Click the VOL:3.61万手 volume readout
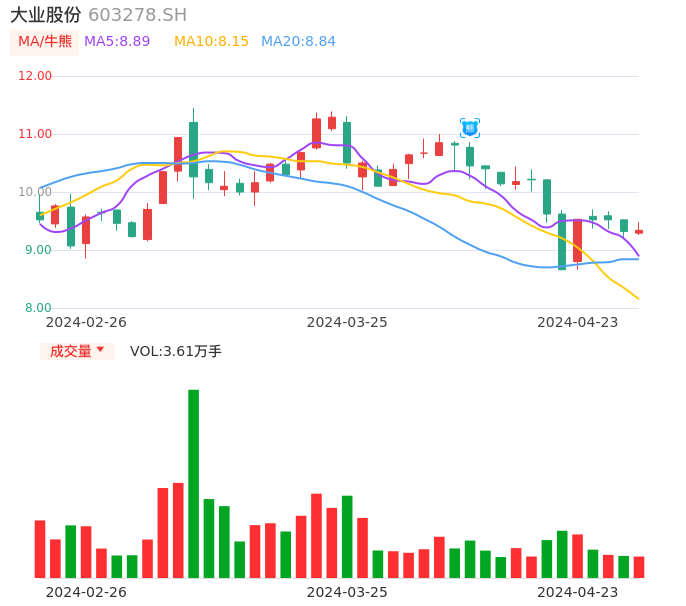Viewport: 686px width, 606px height. pos(176,351)
